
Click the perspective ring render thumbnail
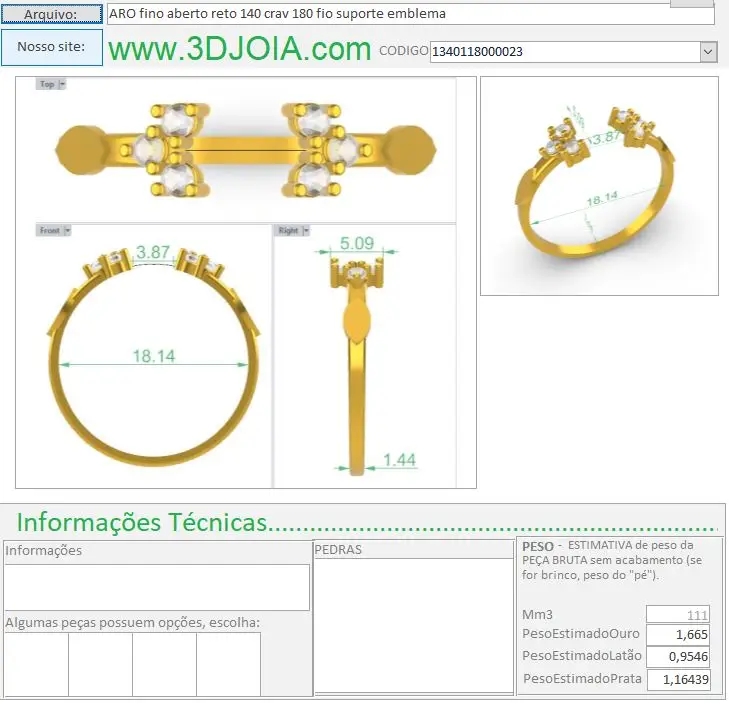tap(599, 186)
